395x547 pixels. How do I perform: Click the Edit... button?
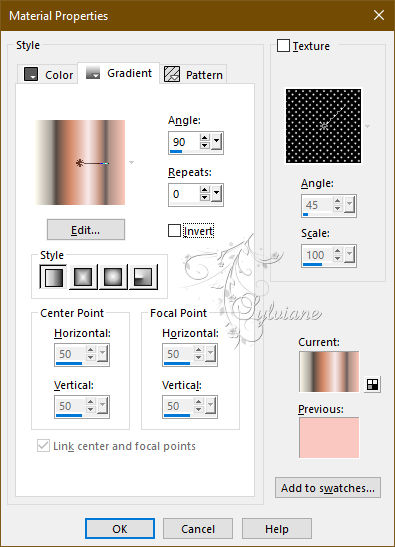point(86,230)
